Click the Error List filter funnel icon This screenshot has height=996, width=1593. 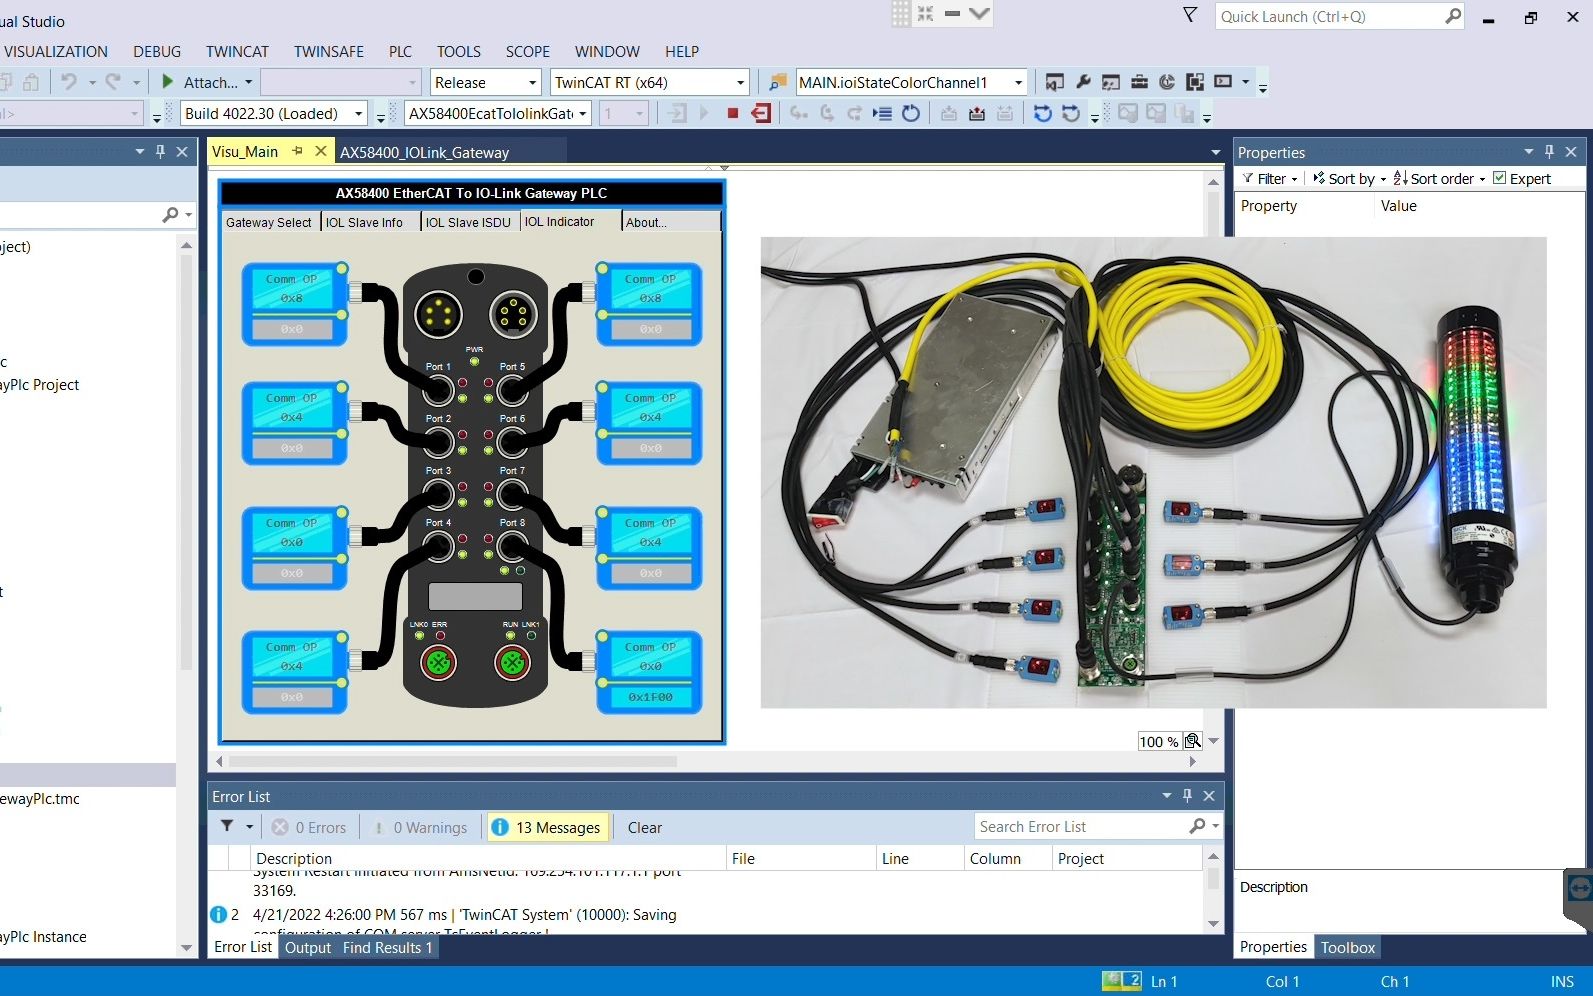227,826
